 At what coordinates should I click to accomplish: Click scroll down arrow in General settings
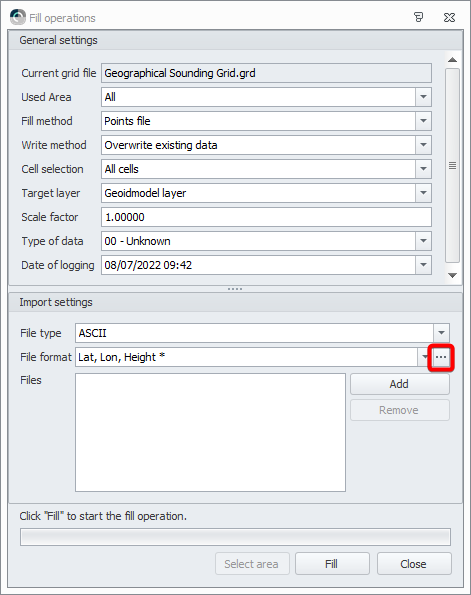(452, 275)
